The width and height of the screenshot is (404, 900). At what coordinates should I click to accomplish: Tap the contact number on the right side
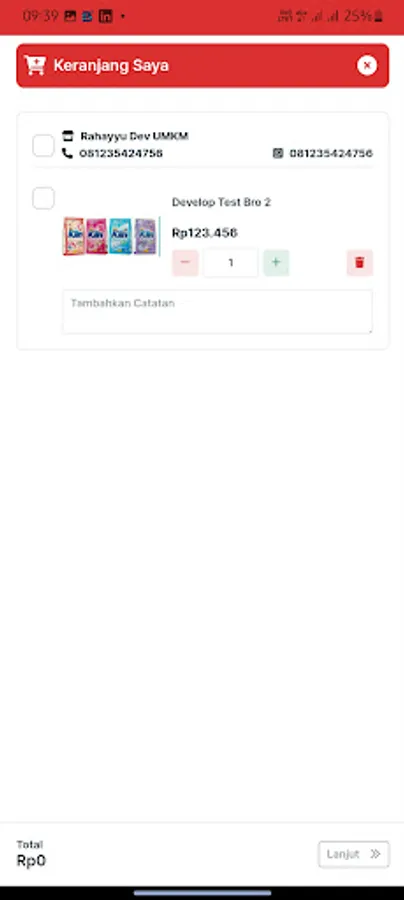pos(331,153)
